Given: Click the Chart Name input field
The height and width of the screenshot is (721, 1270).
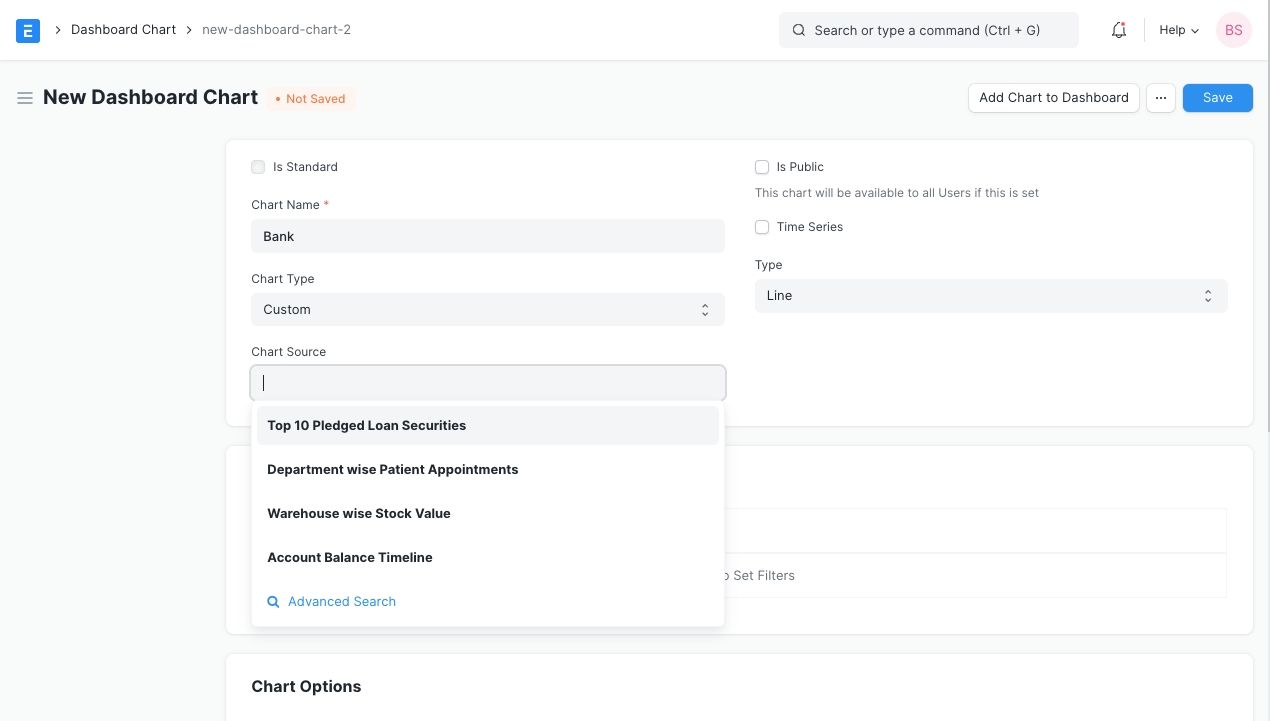Looking at the screenshot, I should tap(487, 236).
